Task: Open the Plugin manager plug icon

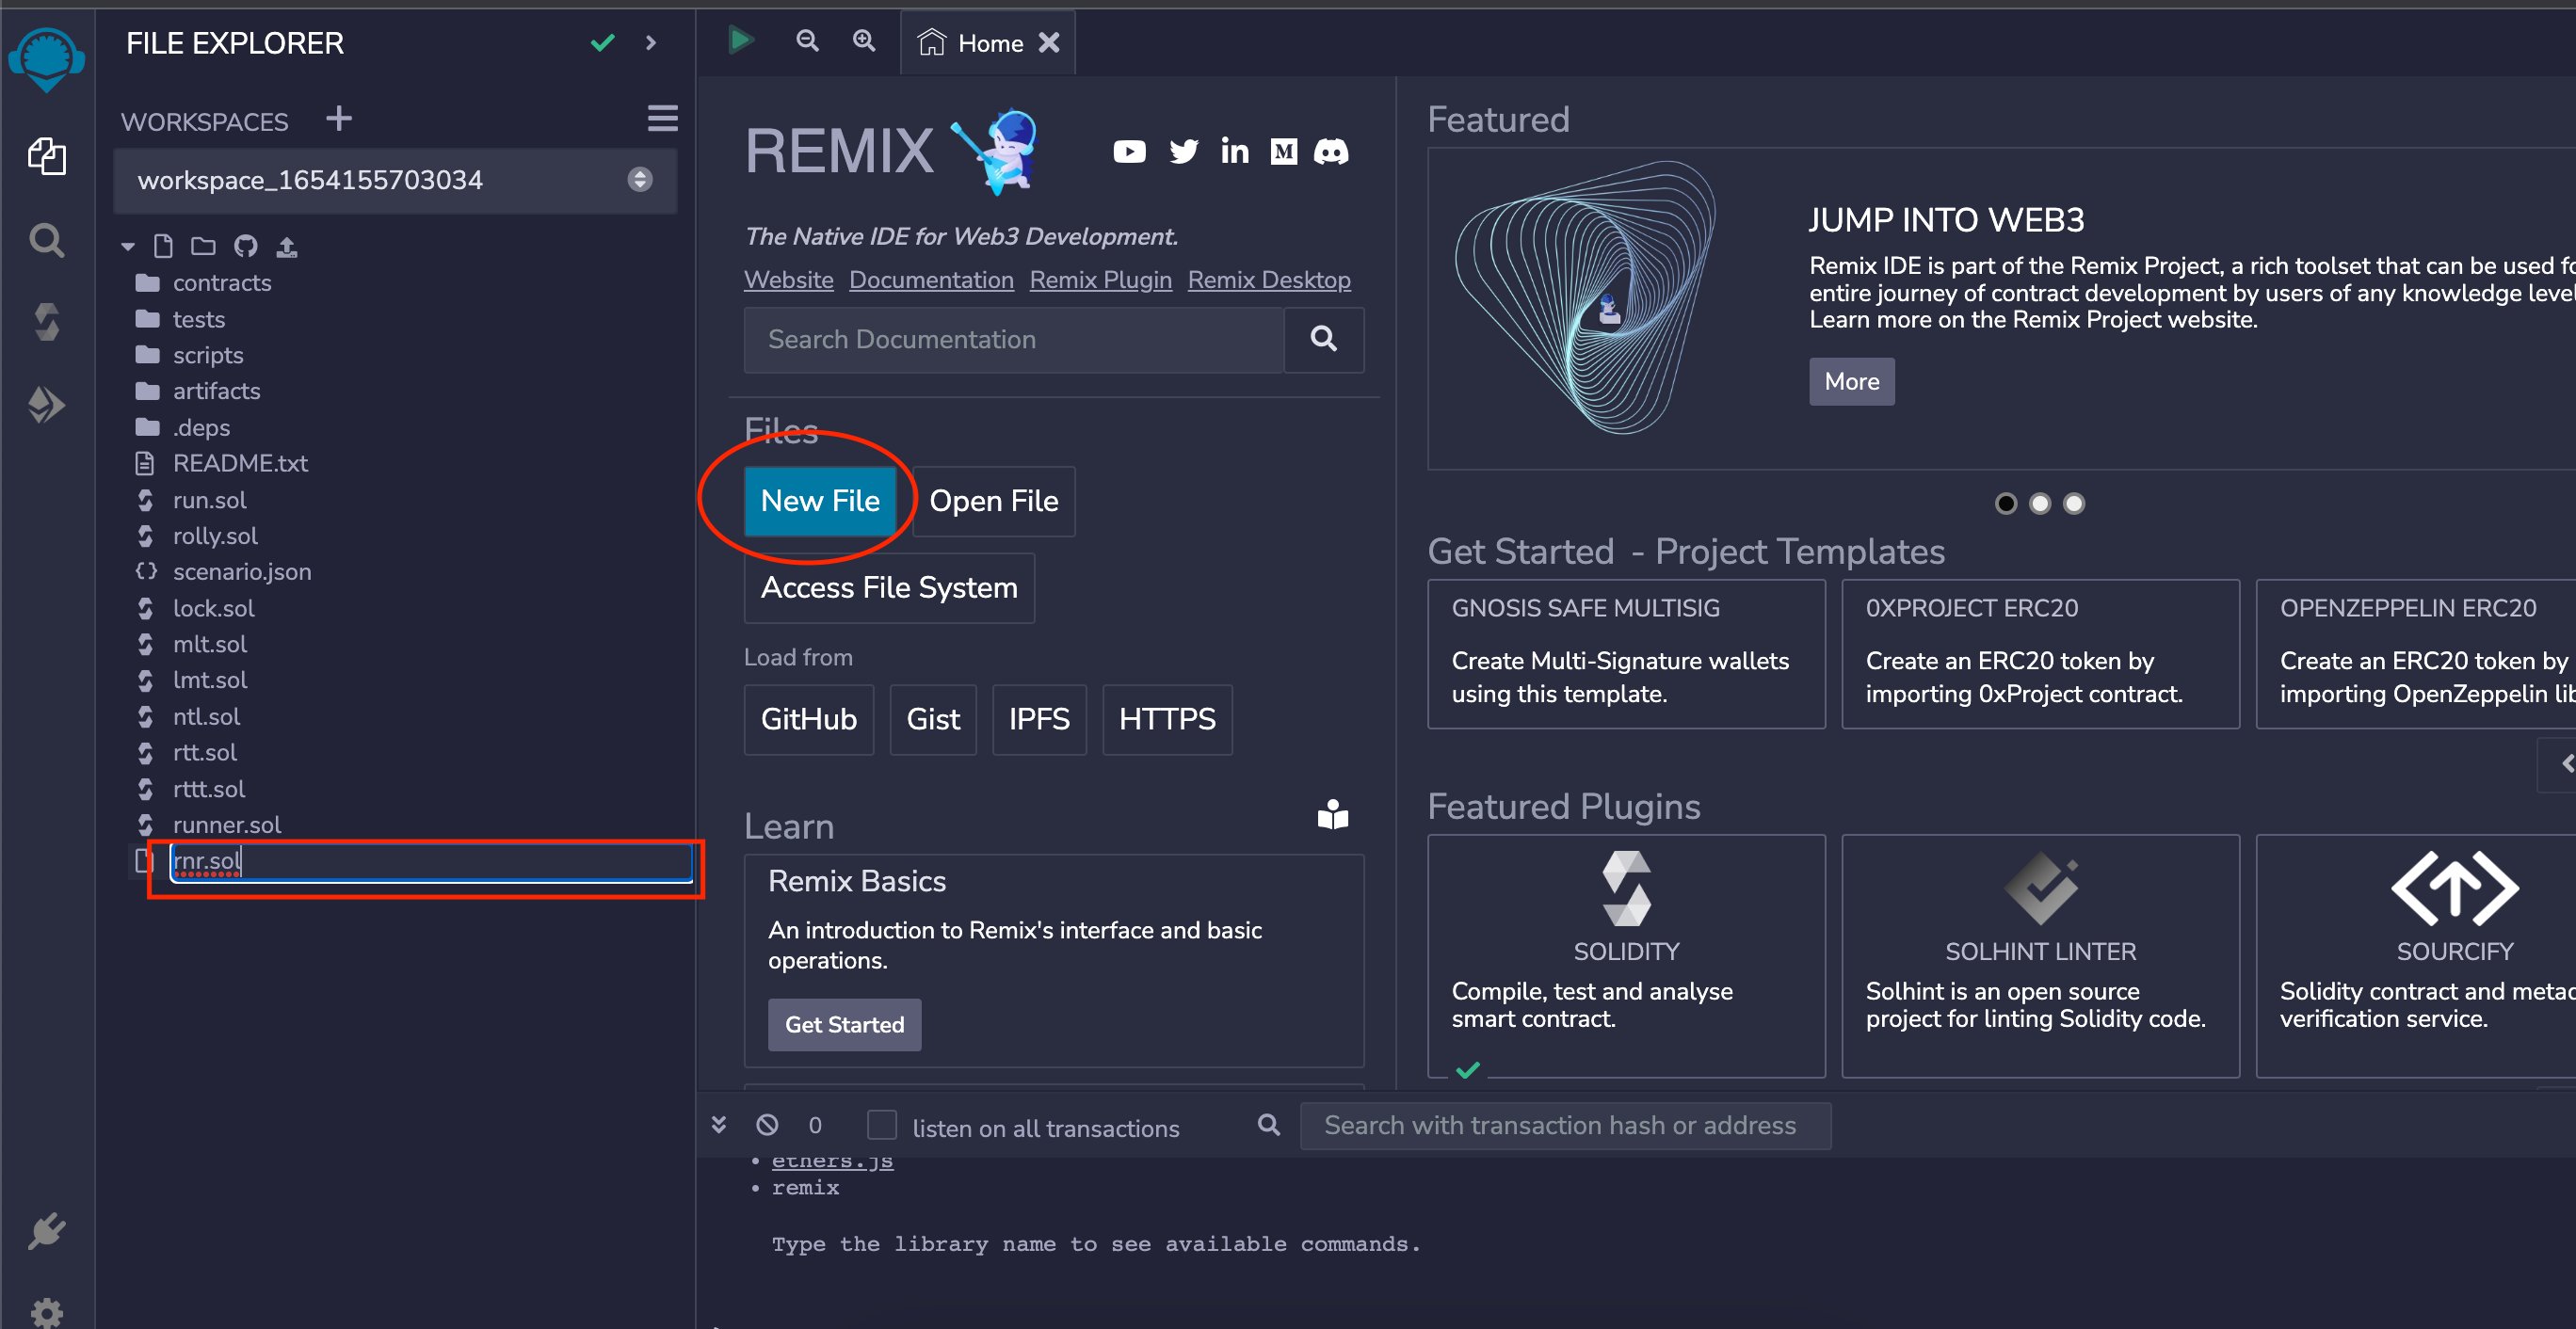Action: pyautogui.click(x=46, y=1231)
